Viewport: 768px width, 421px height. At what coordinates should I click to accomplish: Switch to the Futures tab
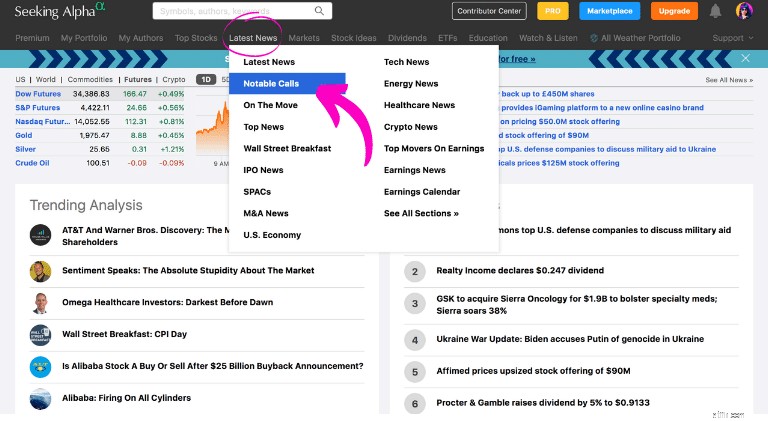pyautogui.click(x=138, y=79)
